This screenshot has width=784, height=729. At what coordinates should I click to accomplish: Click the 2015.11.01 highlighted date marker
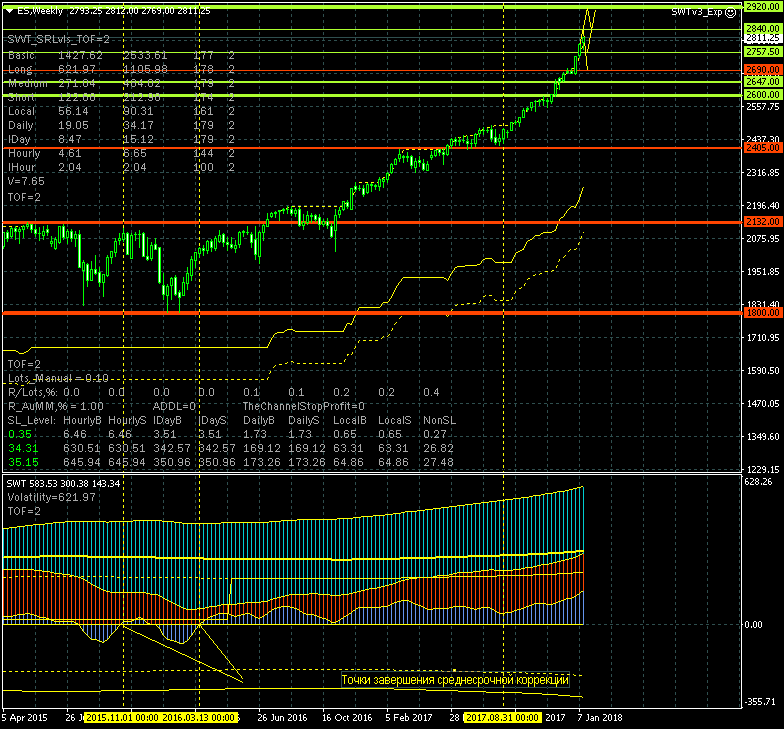pyautogui.click(x=122, y=717)
